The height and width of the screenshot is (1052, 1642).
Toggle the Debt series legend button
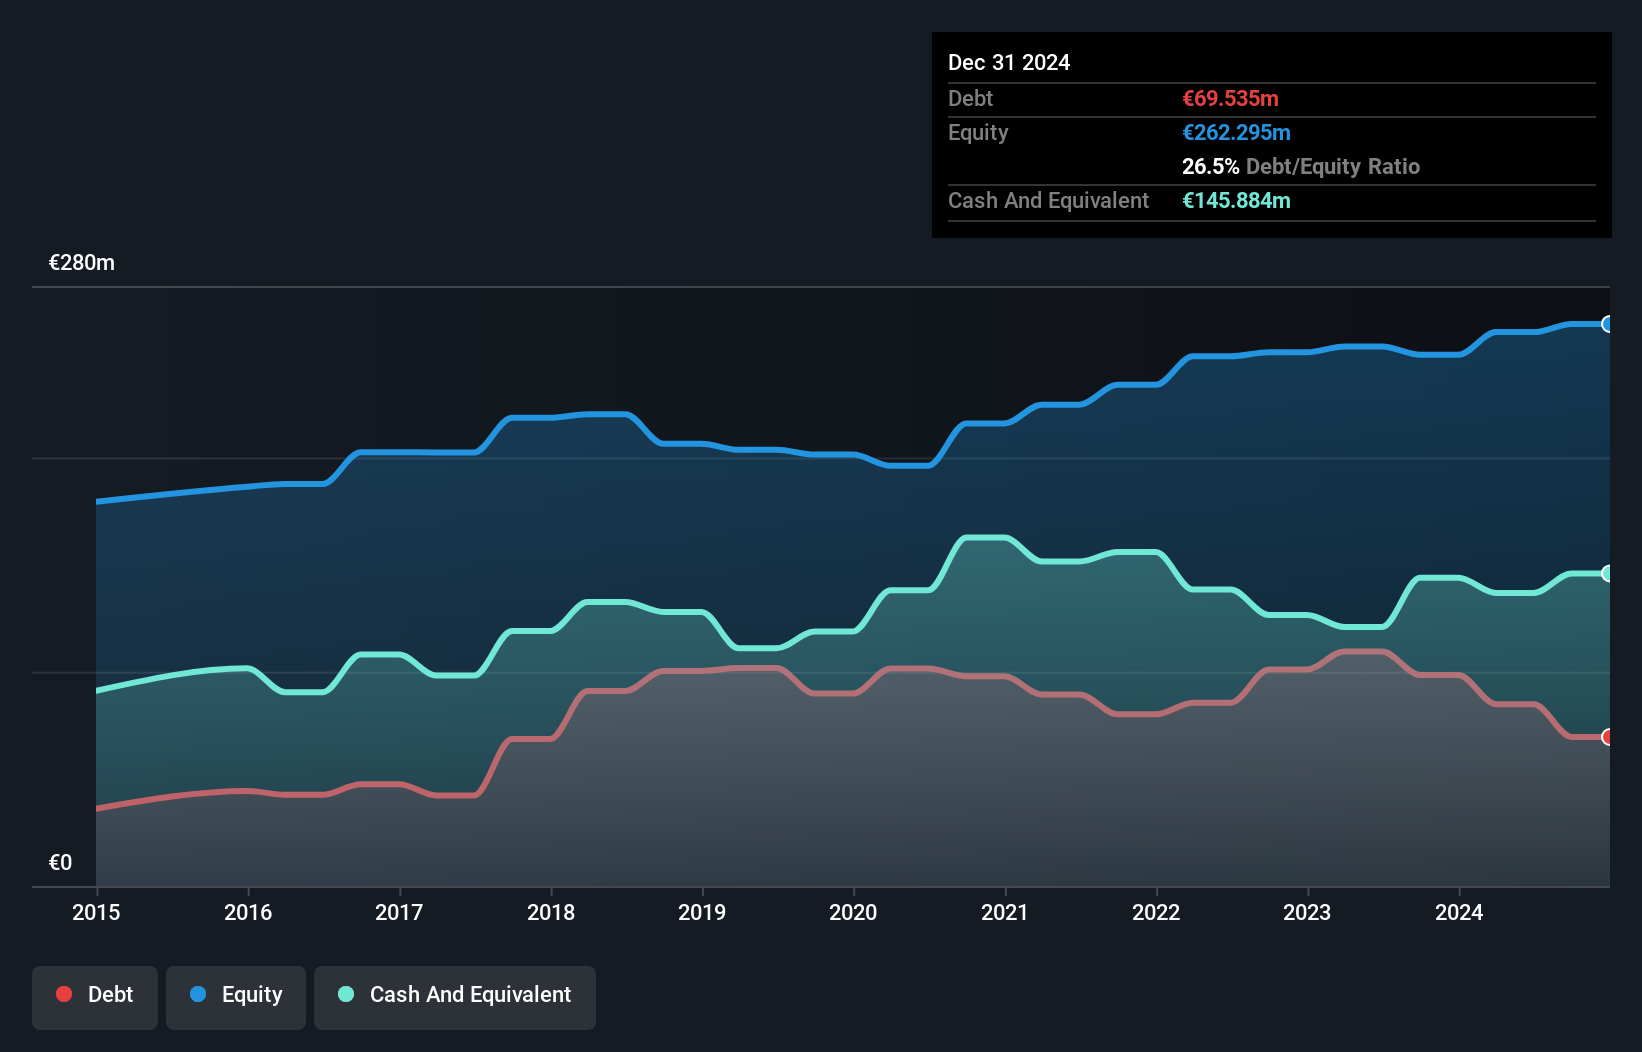(x=95, y=996)
